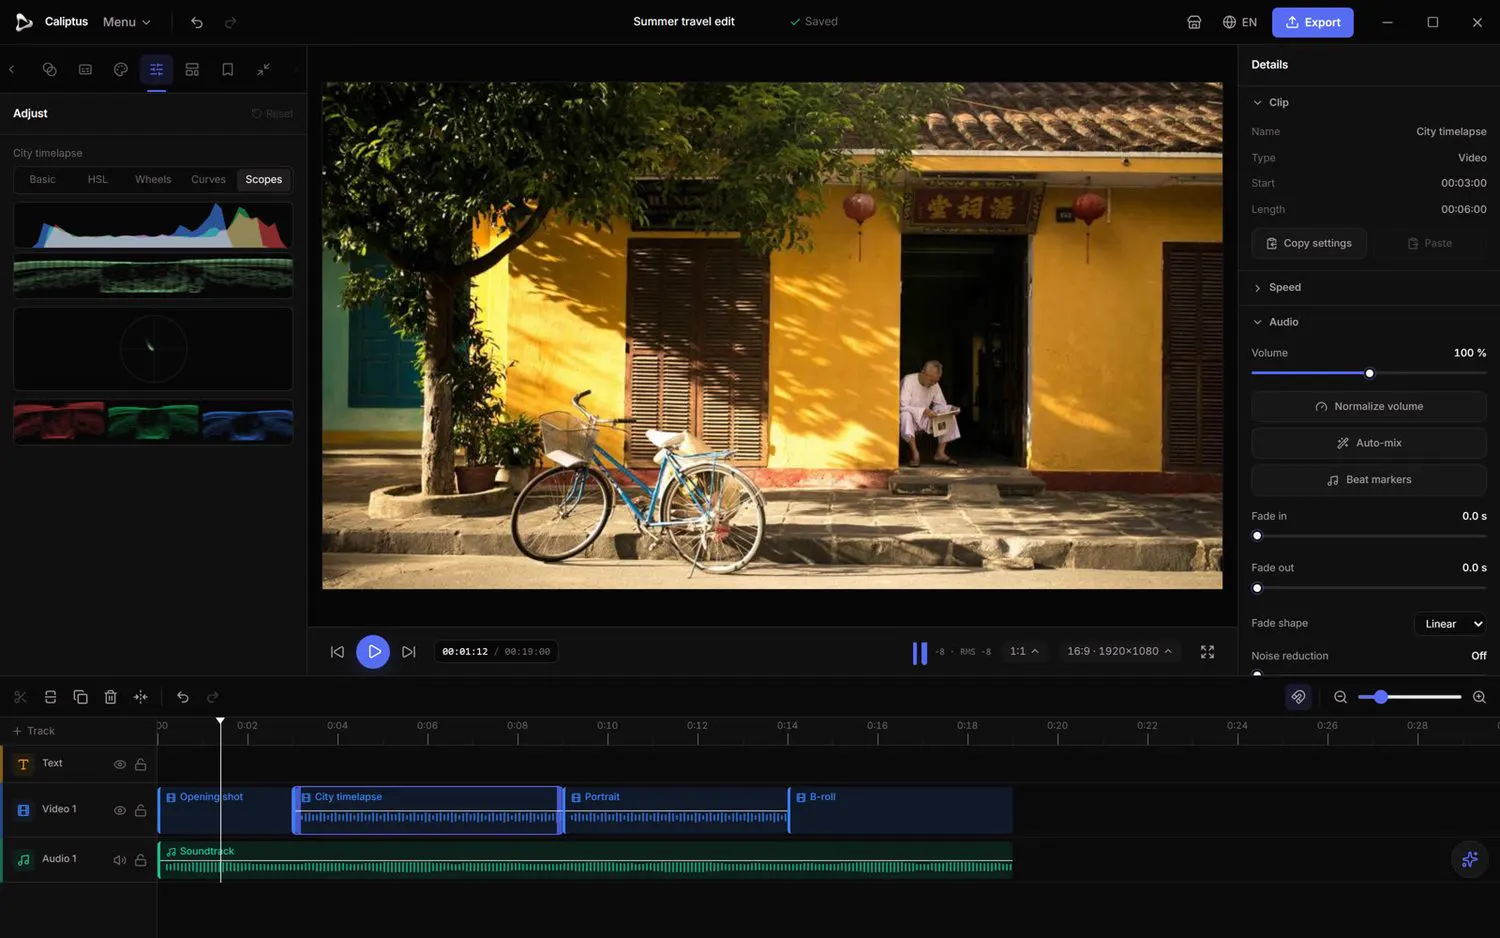Click the duplicate clip icon
Screen dimensions: 1500x938
click(x=81, y=697)
